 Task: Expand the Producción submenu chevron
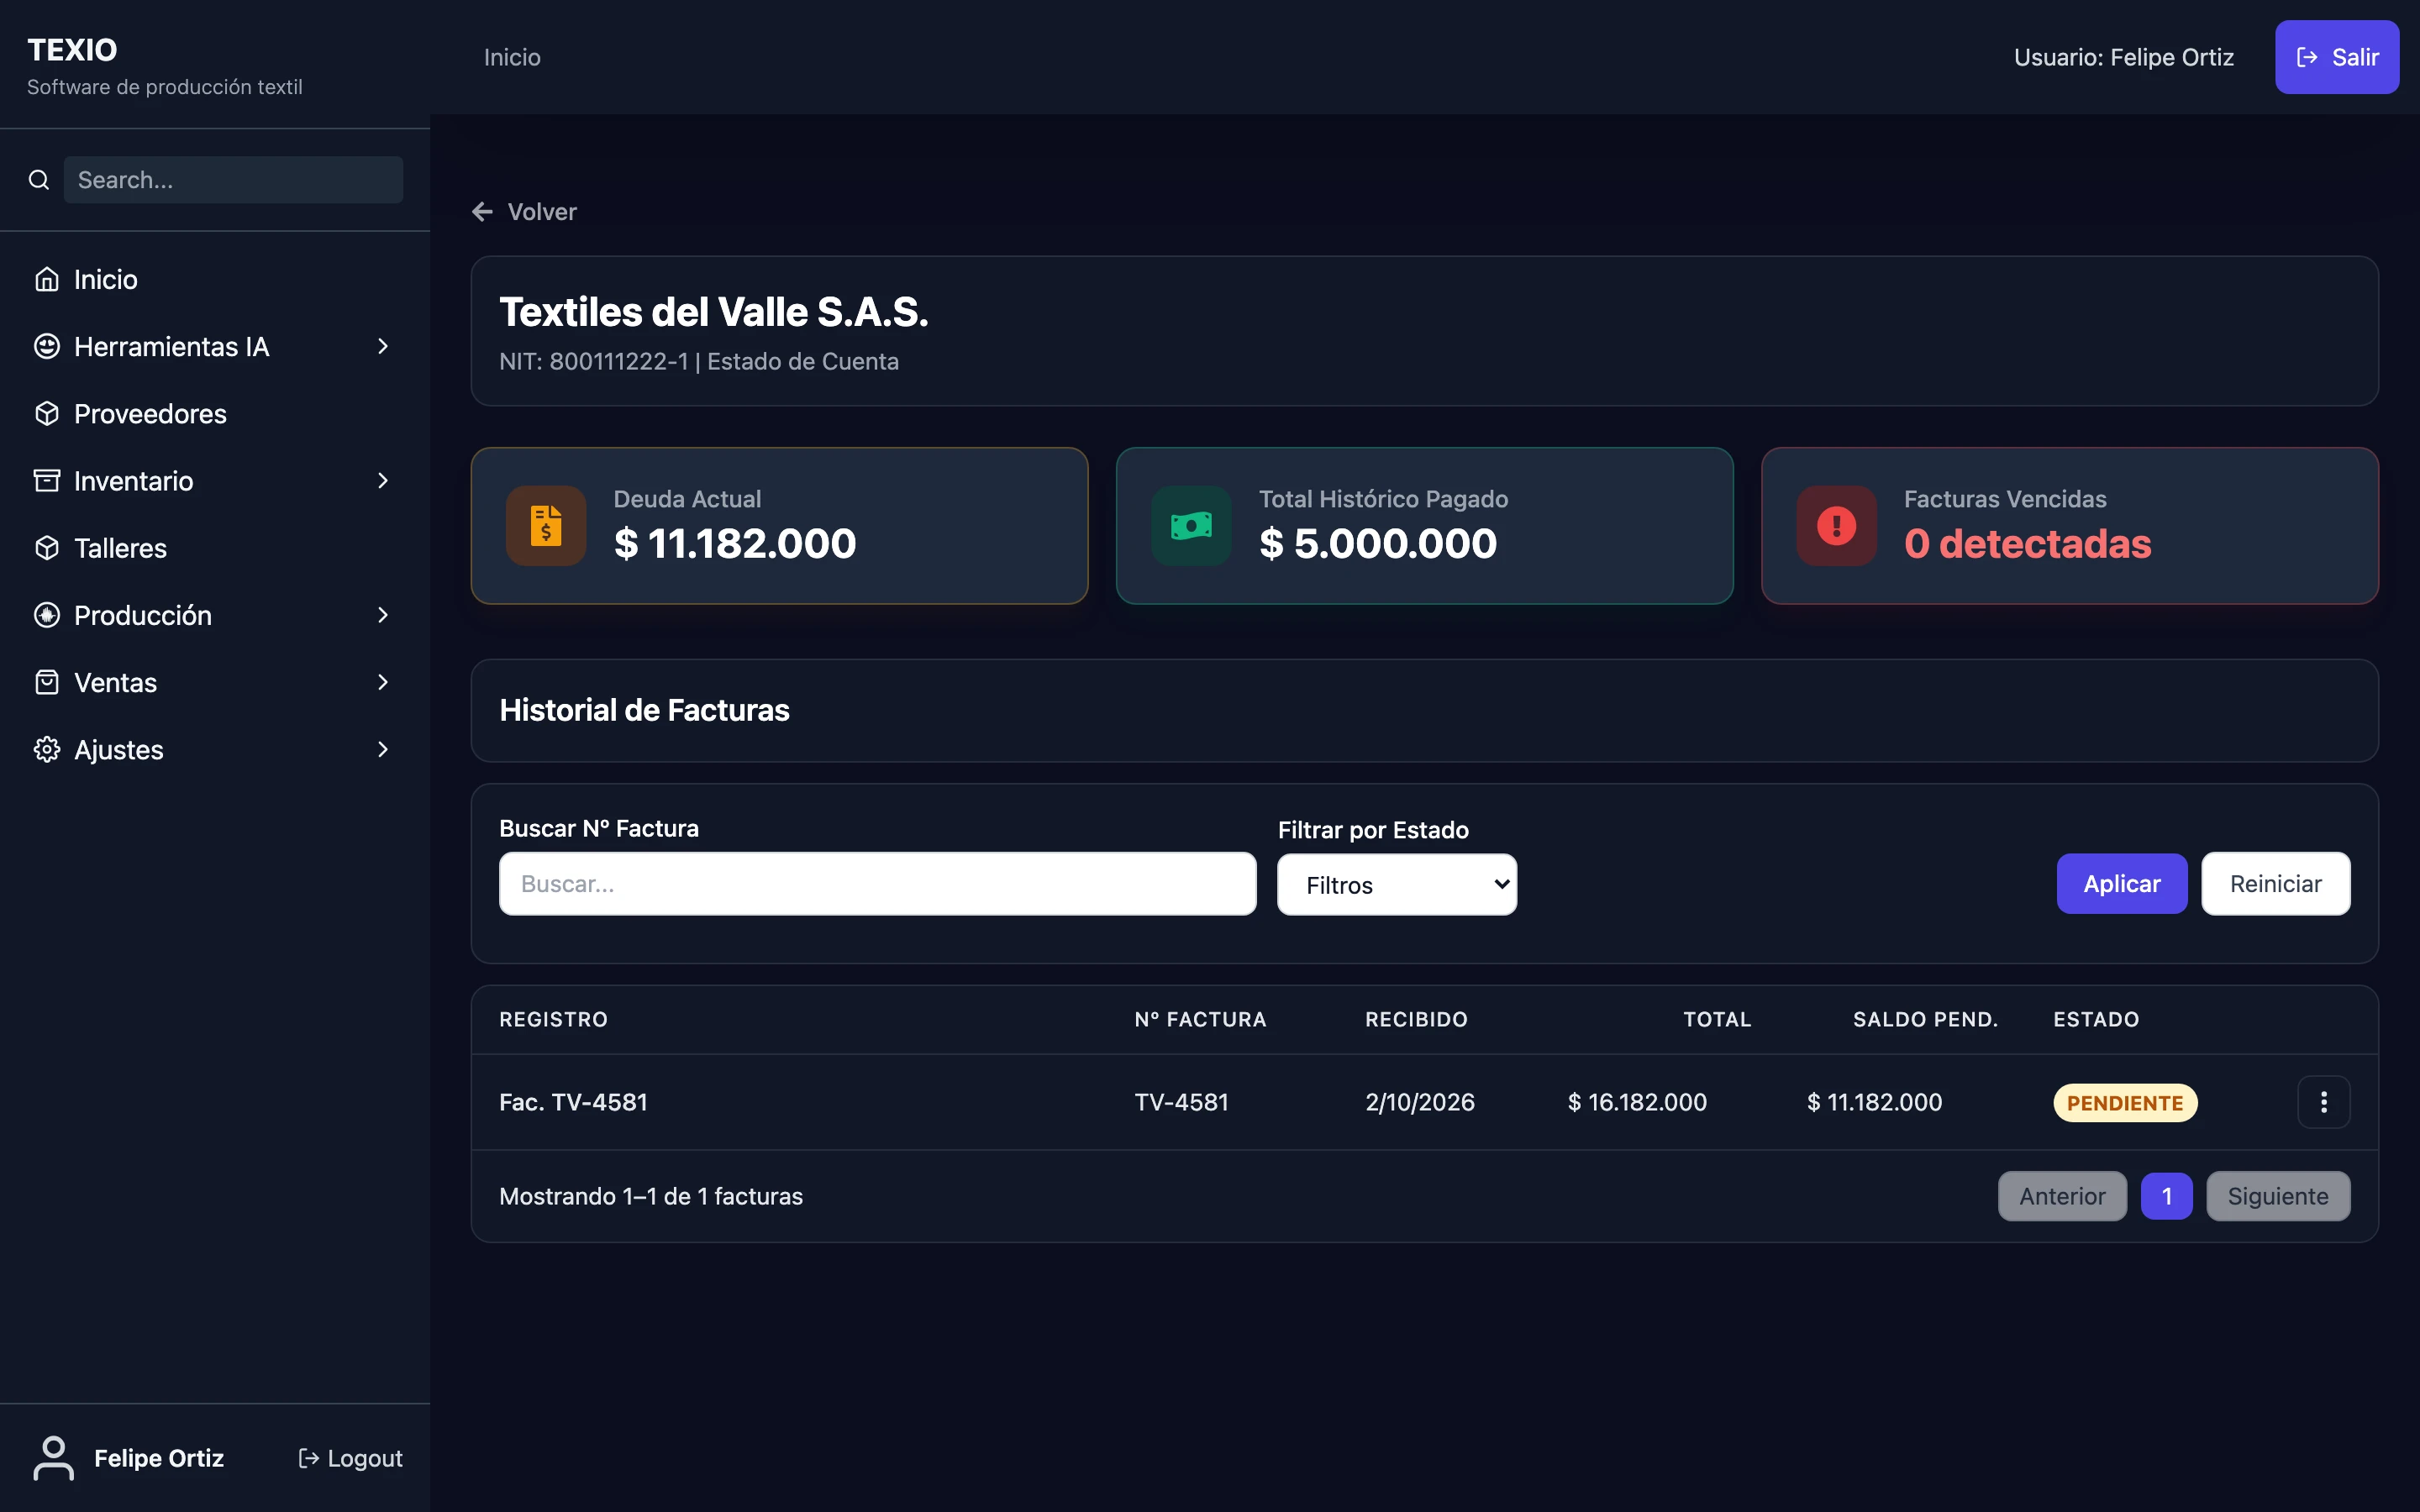[382, 615]
